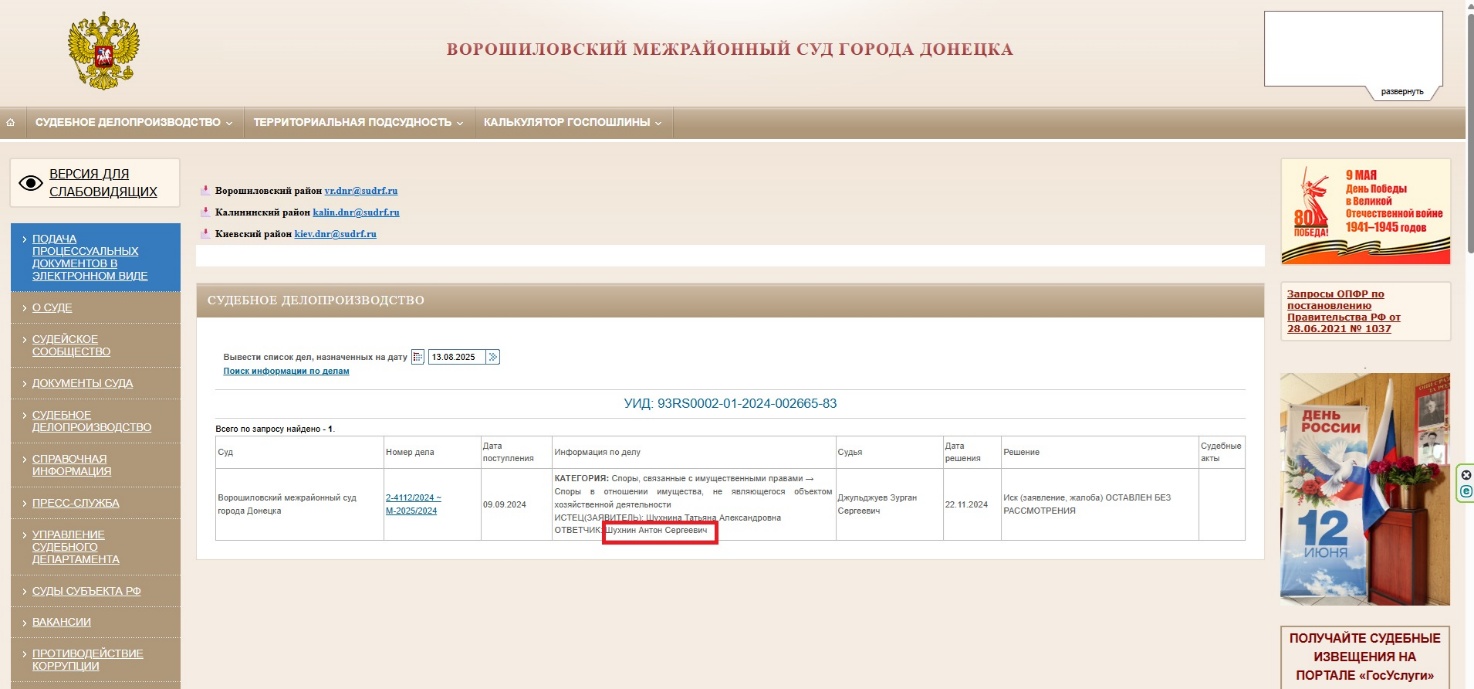Viewport: 1474px width, 689px height.
Task: Open О суде in the left sidebar
Action: click(52, 308)
